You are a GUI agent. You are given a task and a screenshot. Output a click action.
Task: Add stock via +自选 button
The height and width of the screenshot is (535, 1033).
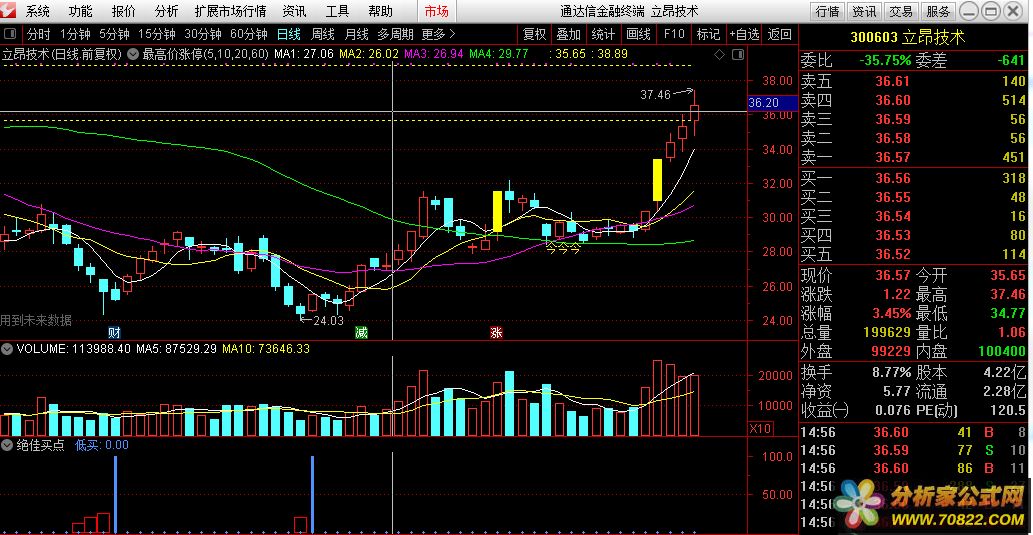click(744, 34)
